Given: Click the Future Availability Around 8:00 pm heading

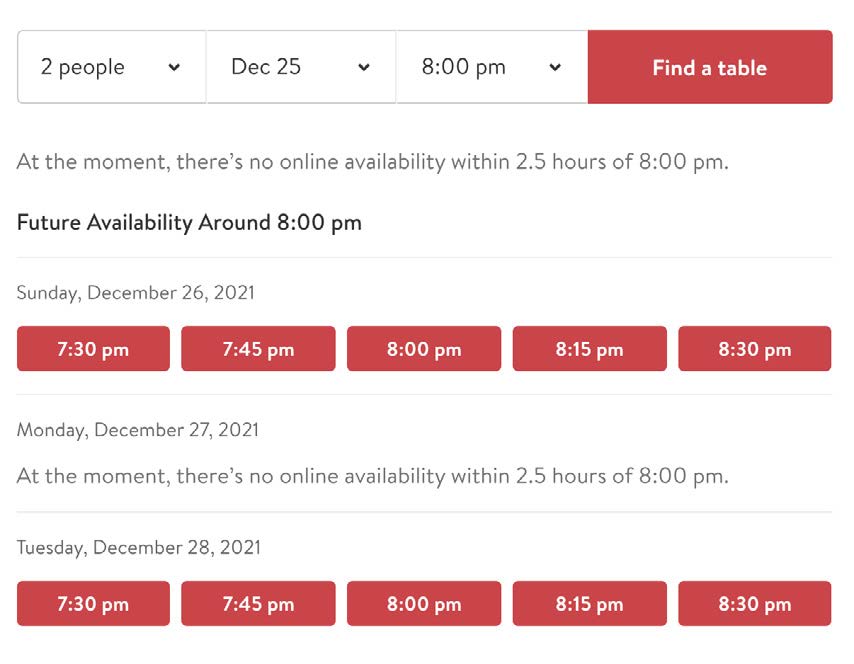Looking at the screenshot, I should (x=189, y=223).
